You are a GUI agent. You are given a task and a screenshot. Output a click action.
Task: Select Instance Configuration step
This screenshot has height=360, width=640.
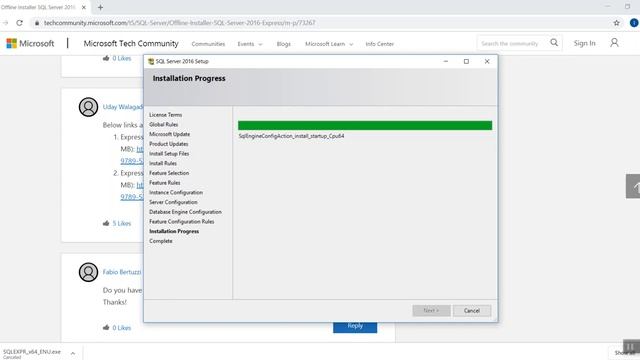[176, 193]
